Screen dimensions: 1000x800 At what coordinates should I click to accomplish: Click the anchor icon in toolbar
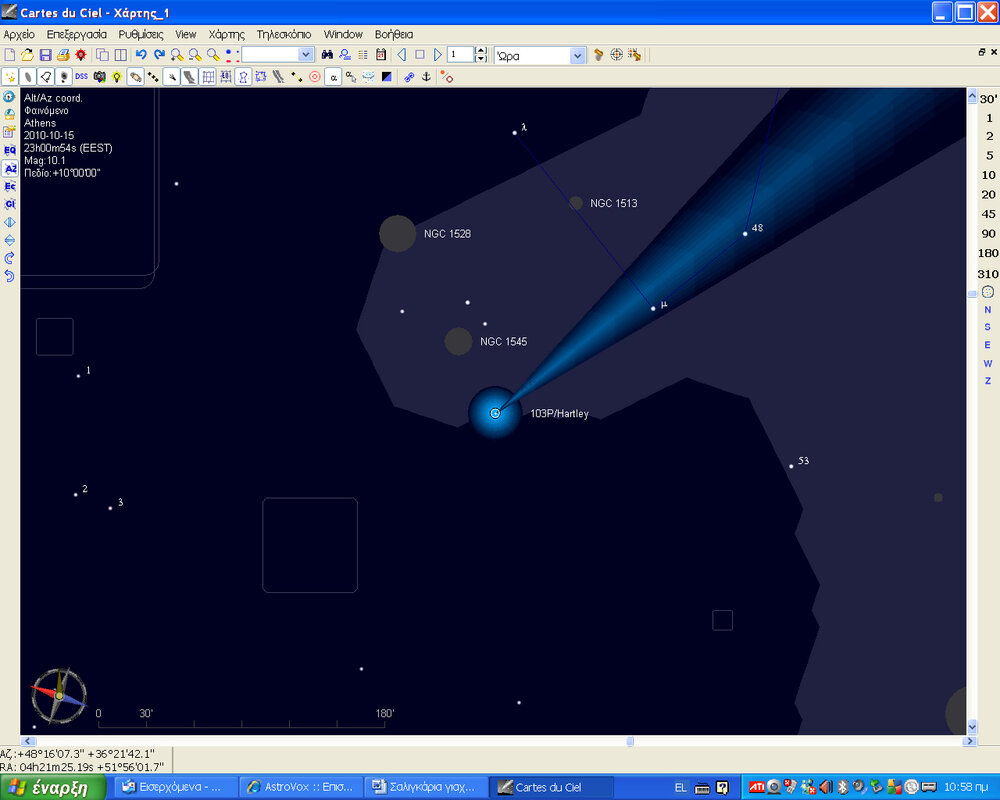pos(425,77)
